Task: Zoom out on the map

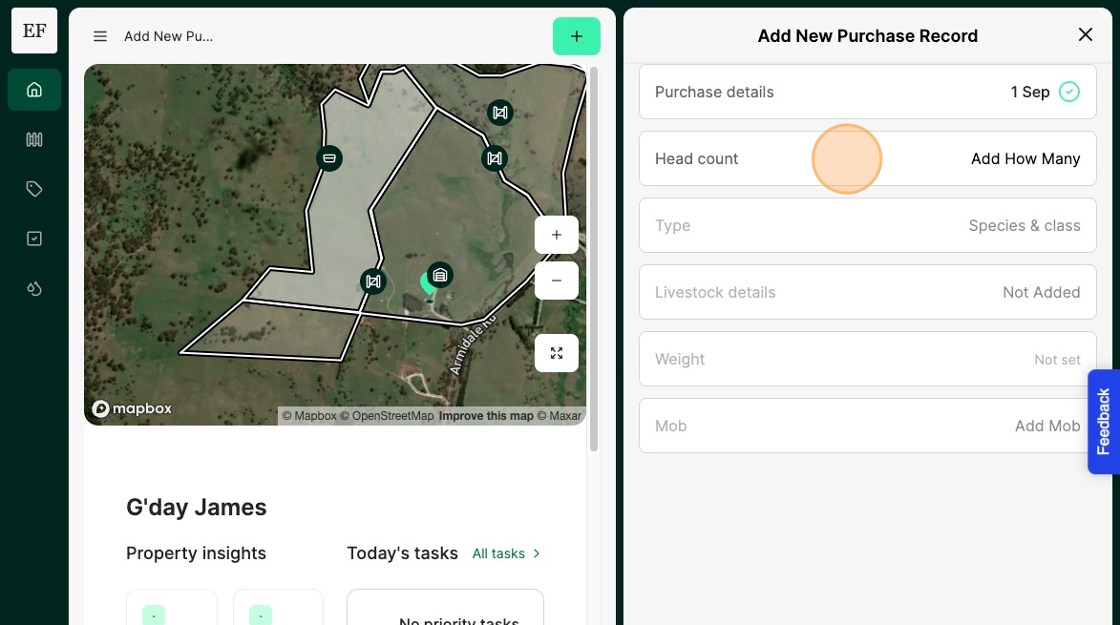Action: tap(556, 281)
